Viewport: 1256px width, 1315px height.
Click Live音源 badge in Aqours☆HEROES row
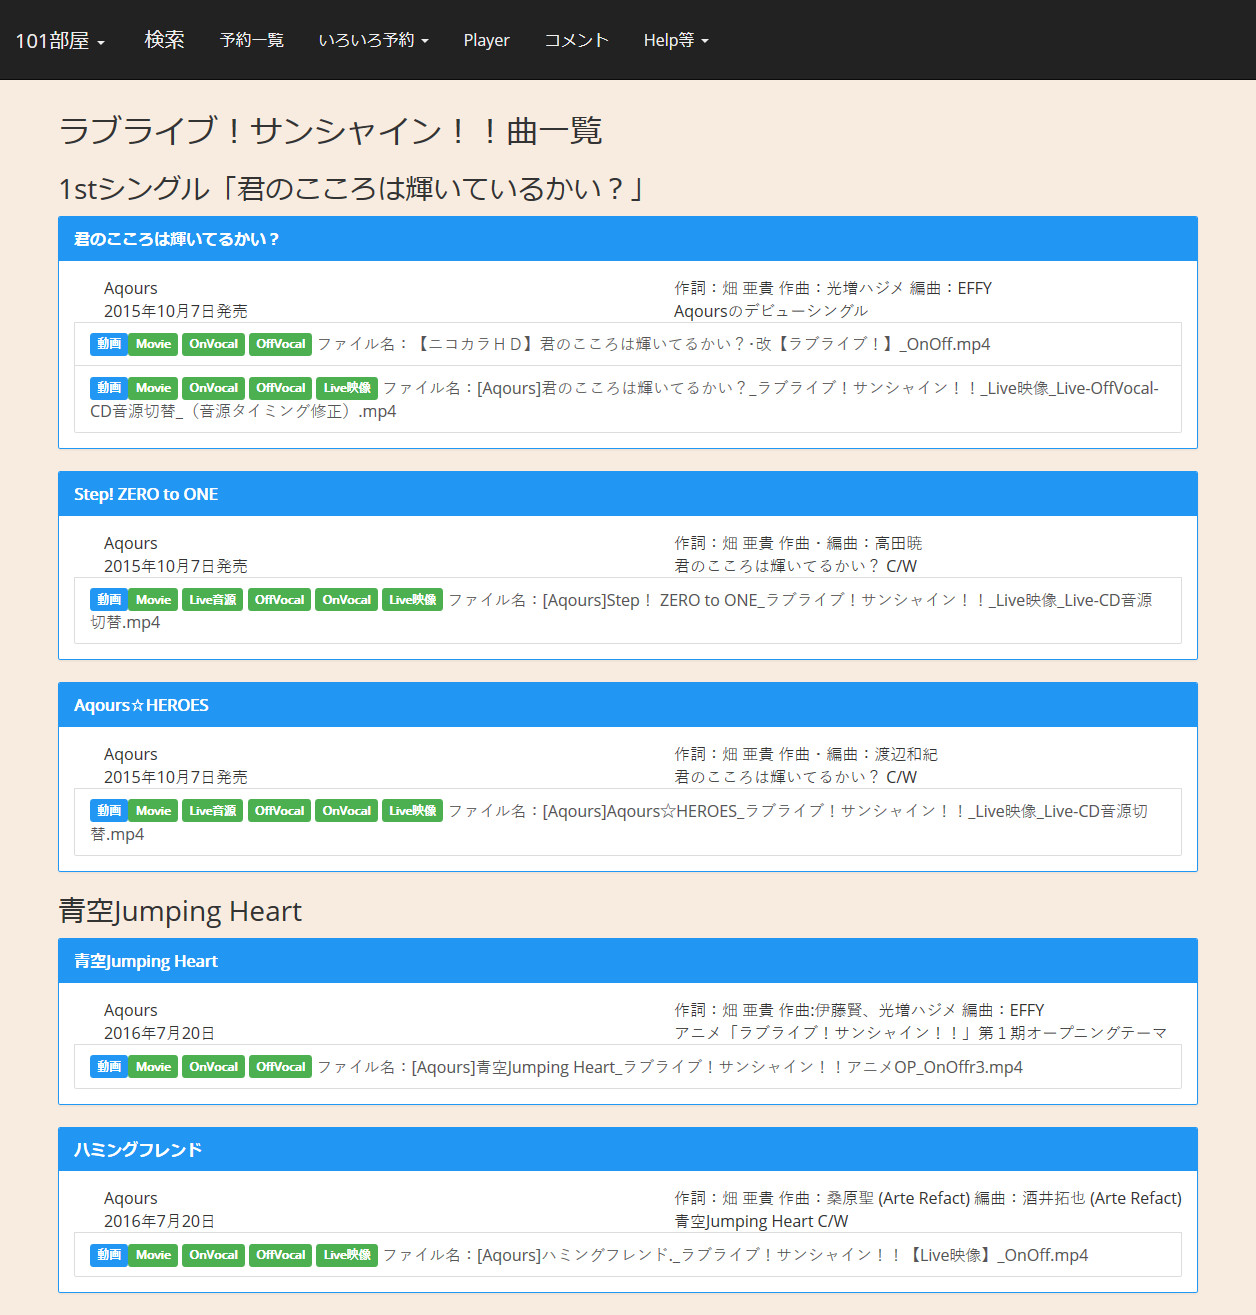(213, 811)
